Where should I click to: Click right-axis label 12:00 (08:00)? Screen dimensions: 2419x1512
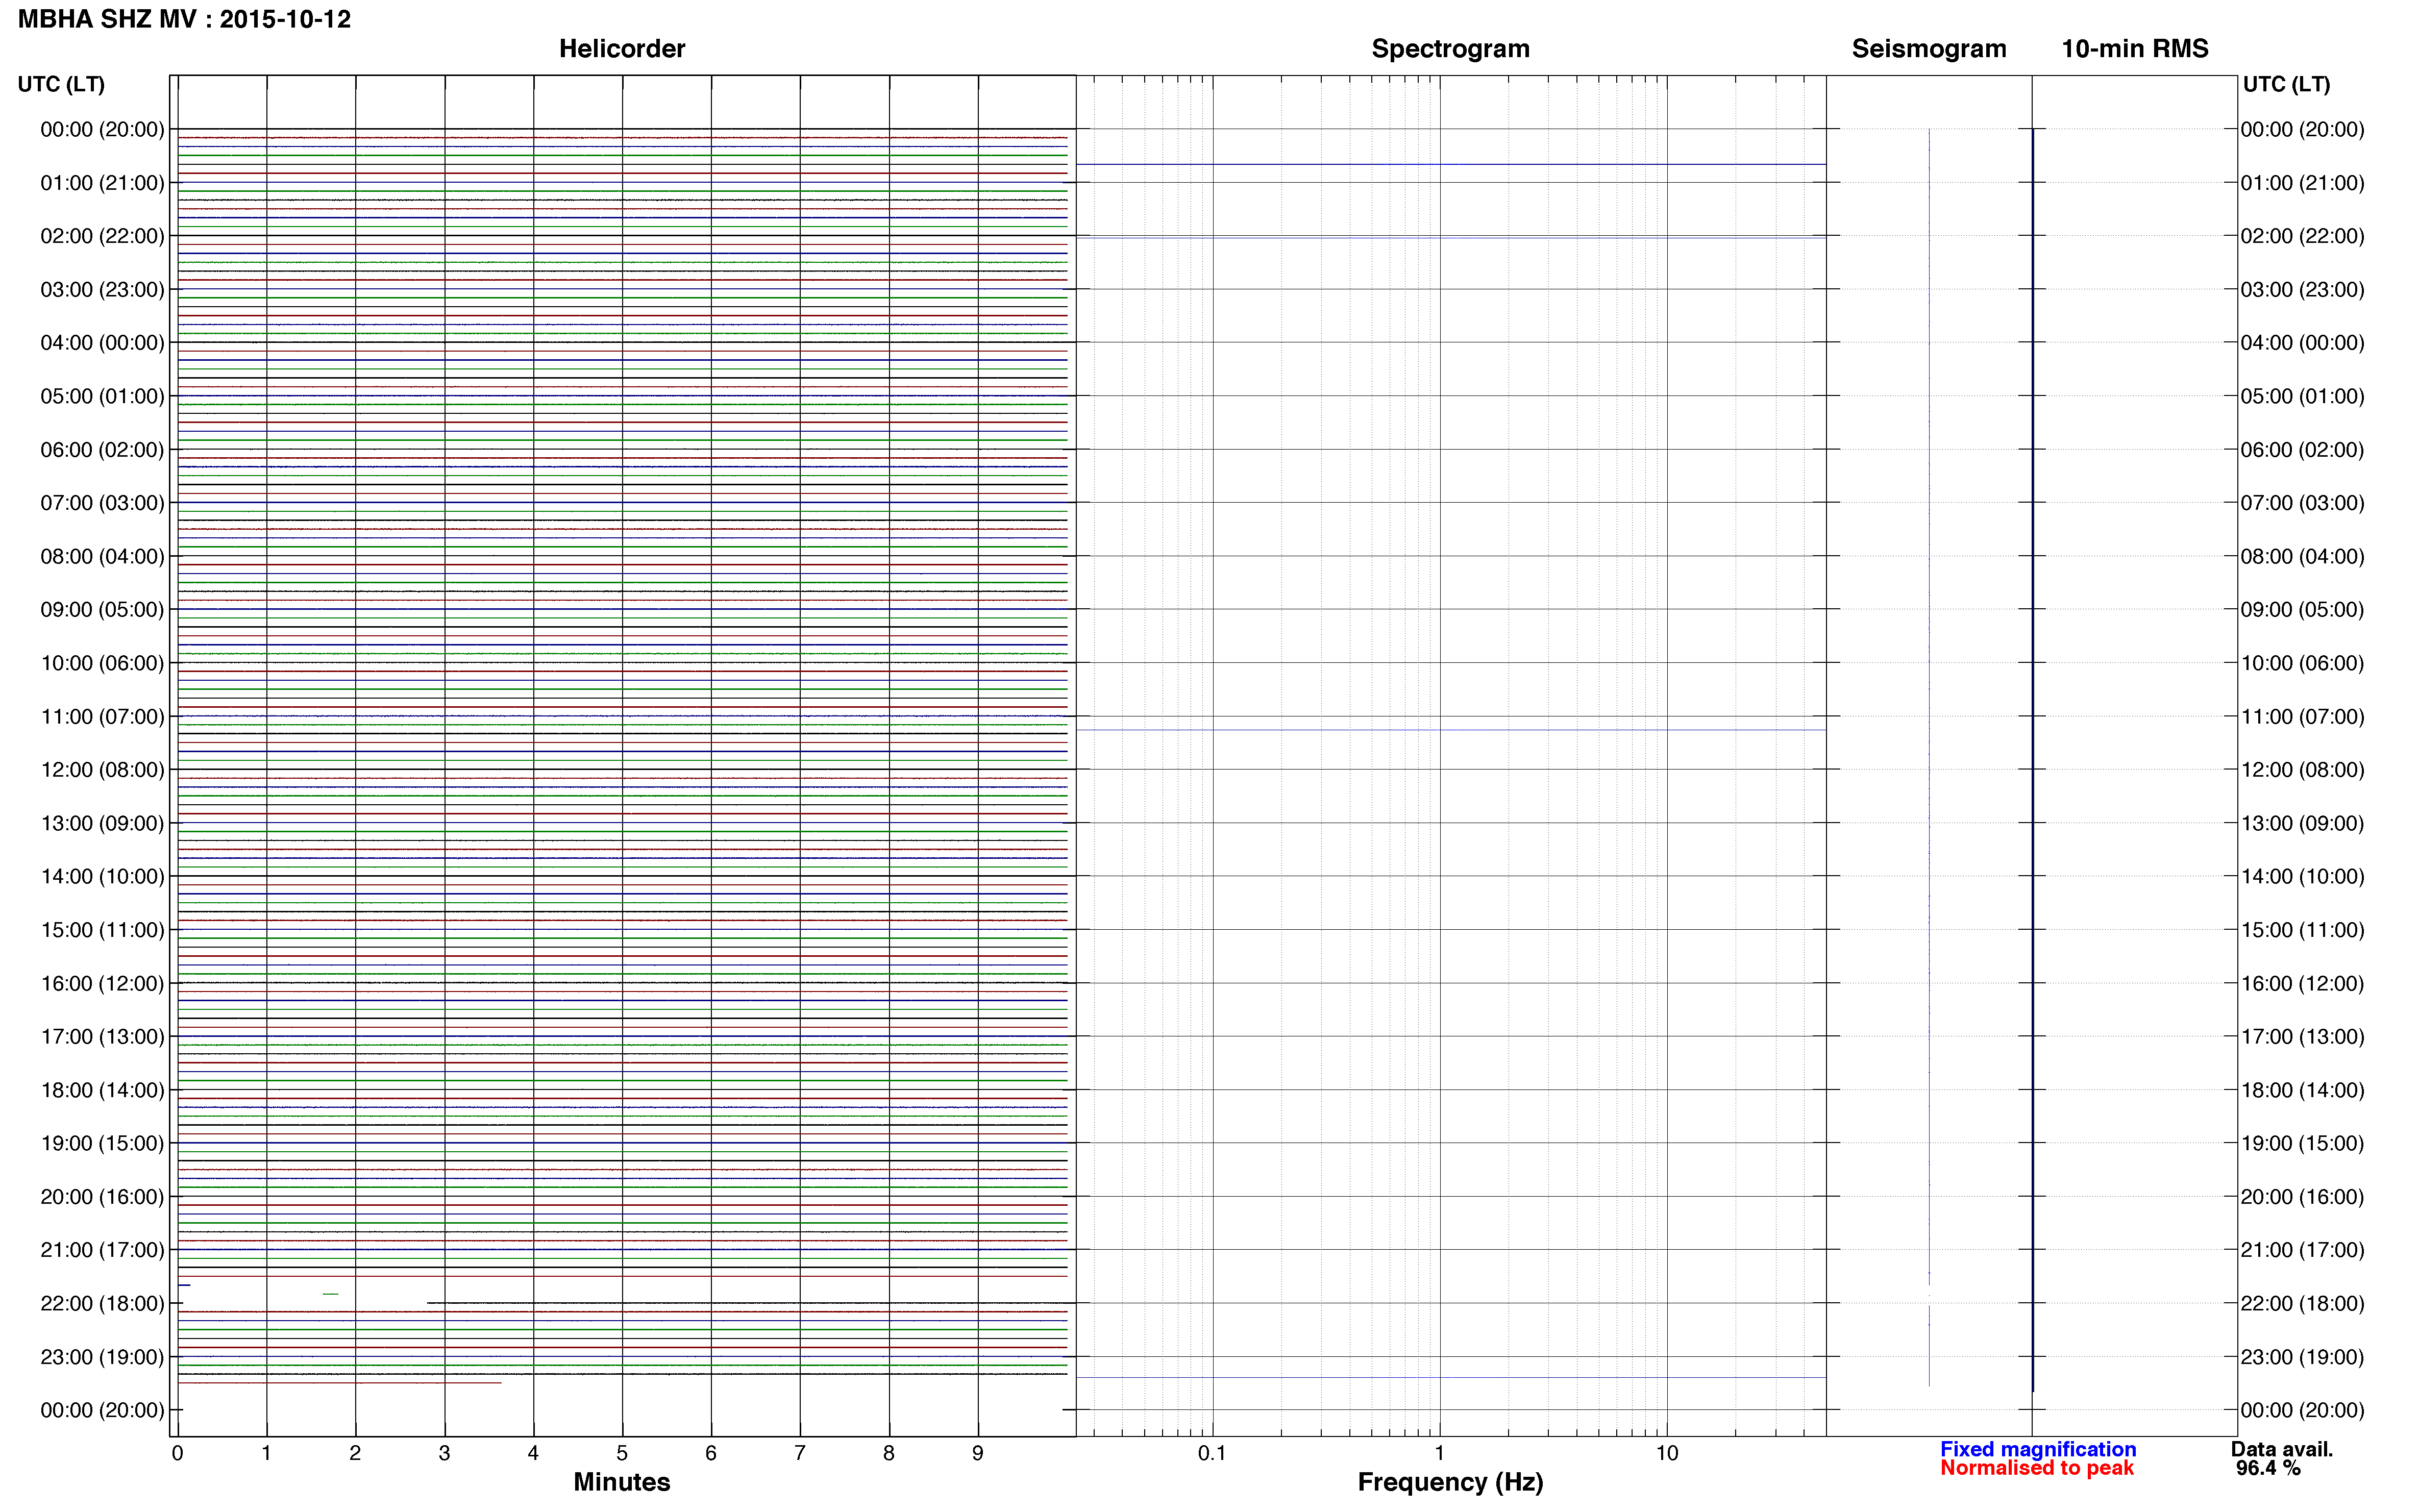point(2303,770)
